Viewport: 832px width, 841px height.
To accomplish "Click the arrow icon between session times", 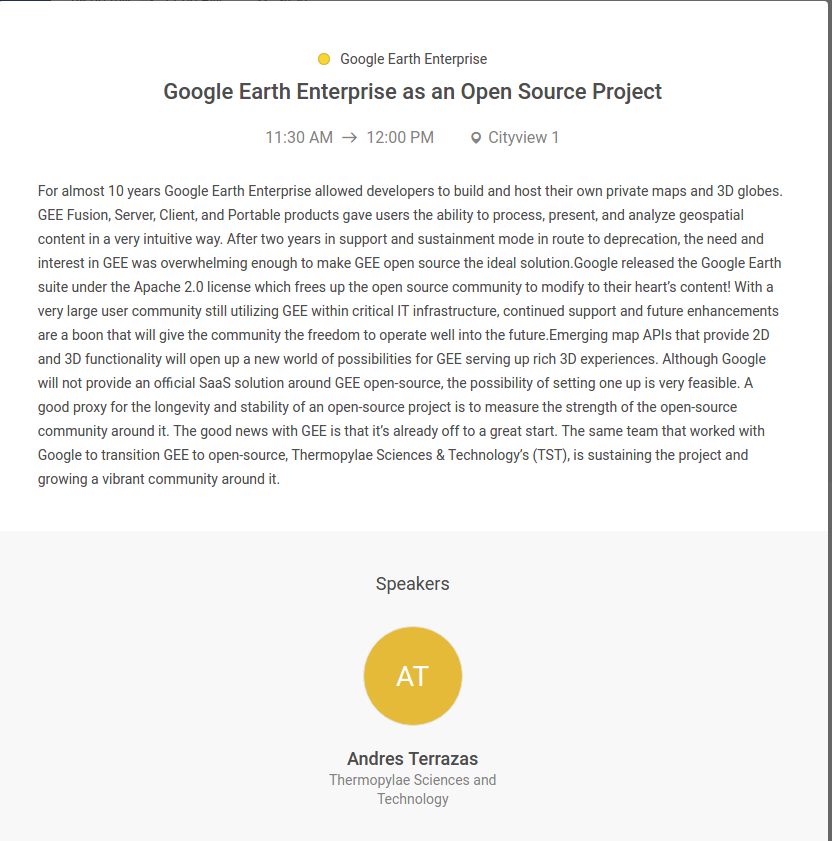I will coord(350,138).
